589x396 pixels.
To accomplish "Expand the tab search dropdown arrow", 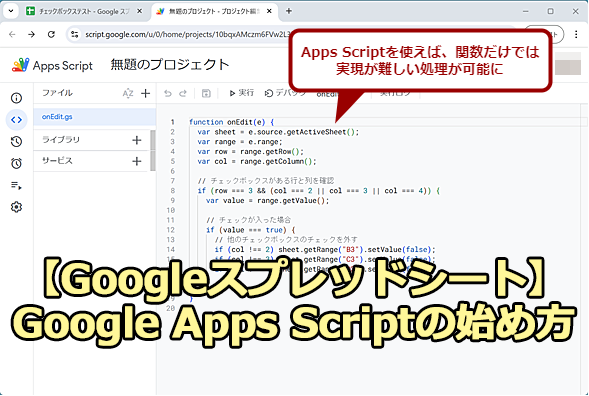I will [x=11, y=11].
